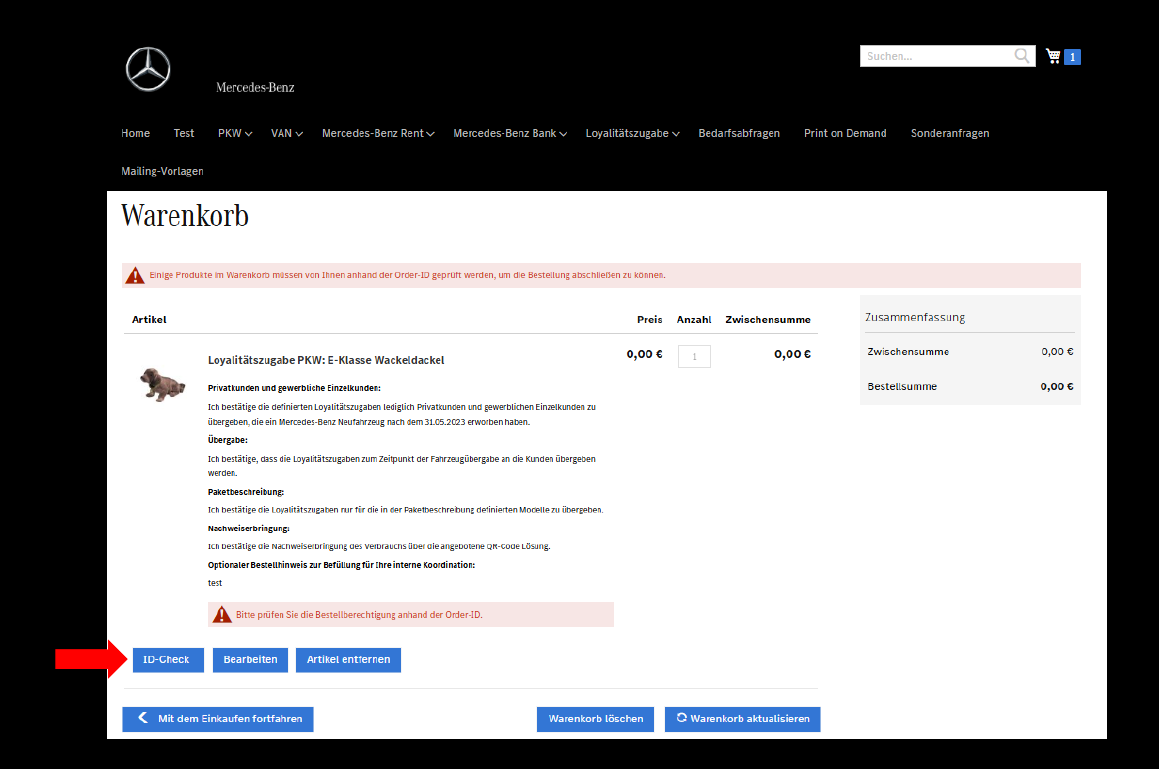The image size is (1159, 769).
Task: Click the Warenkorb aktualisieren button
Action: [x=742, y=719]
